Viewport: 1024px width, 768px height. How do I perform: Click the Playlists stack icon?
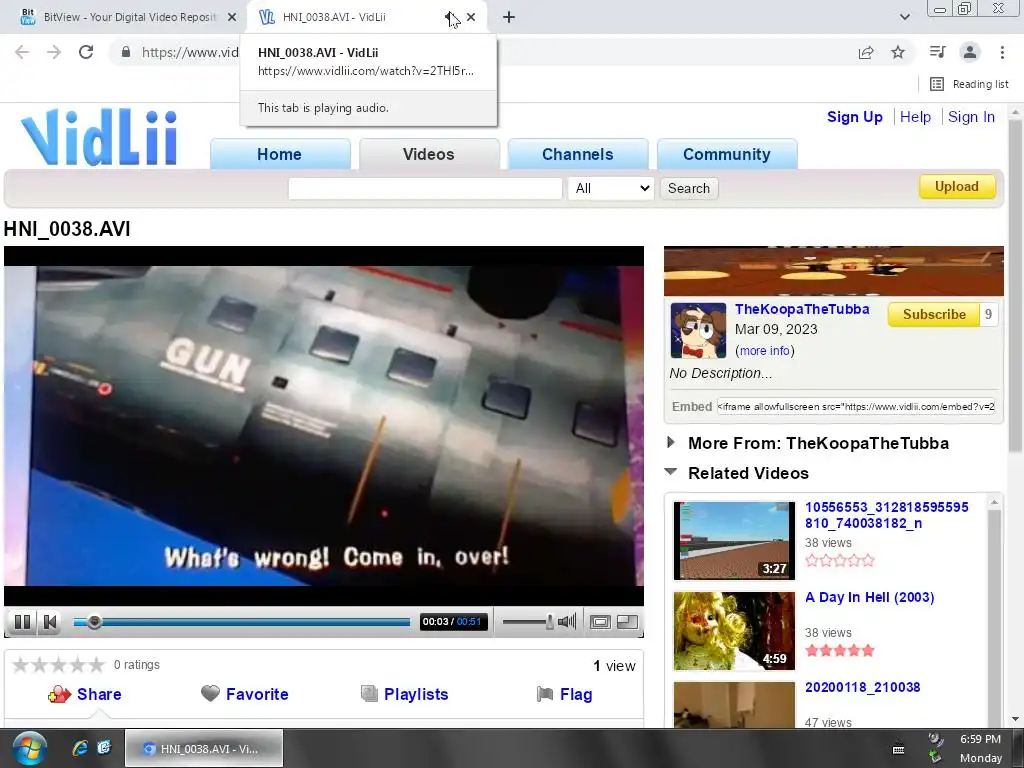click(x=369, y=694)
